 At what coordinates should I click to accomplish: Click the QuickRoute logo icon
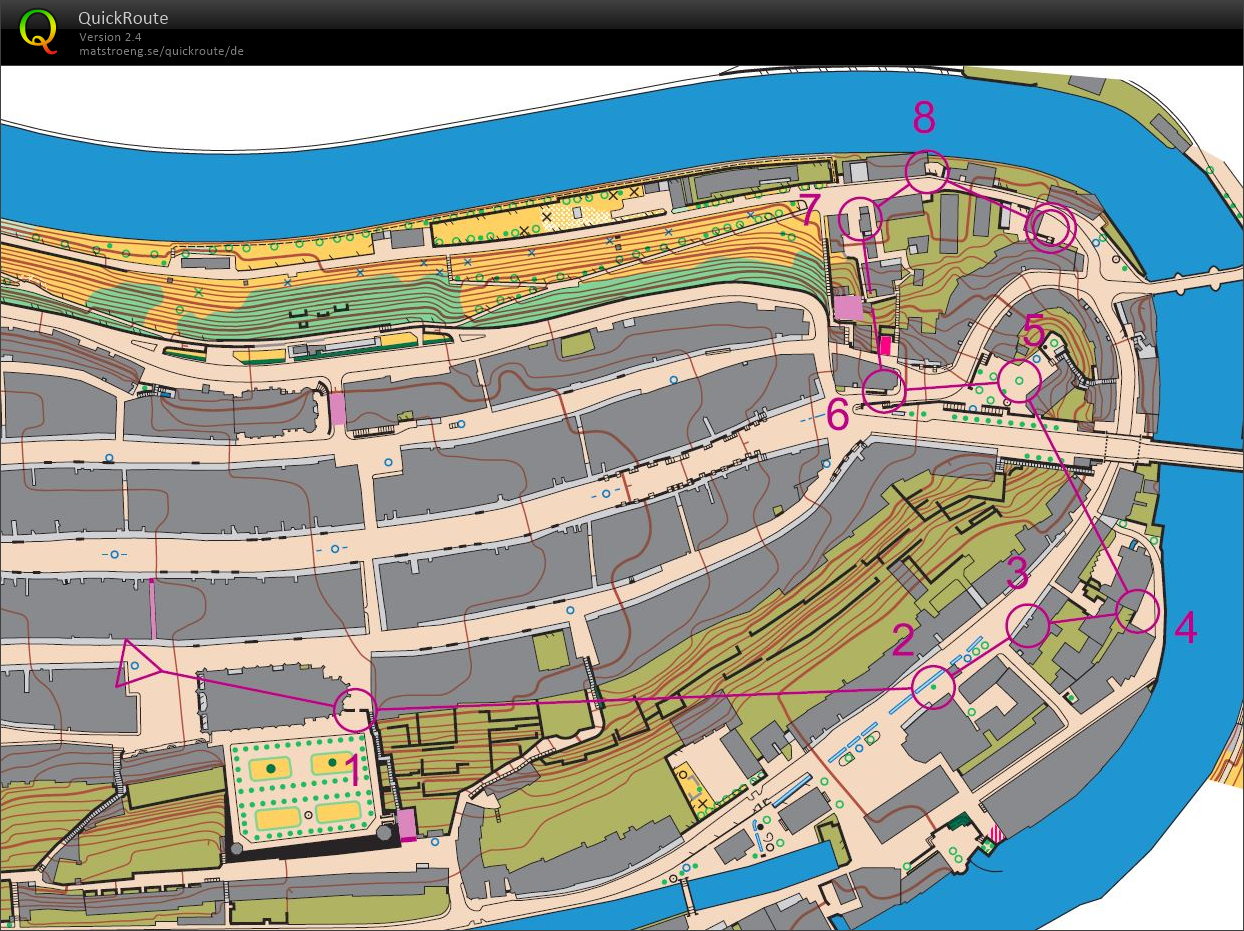[x=39, y=29]
